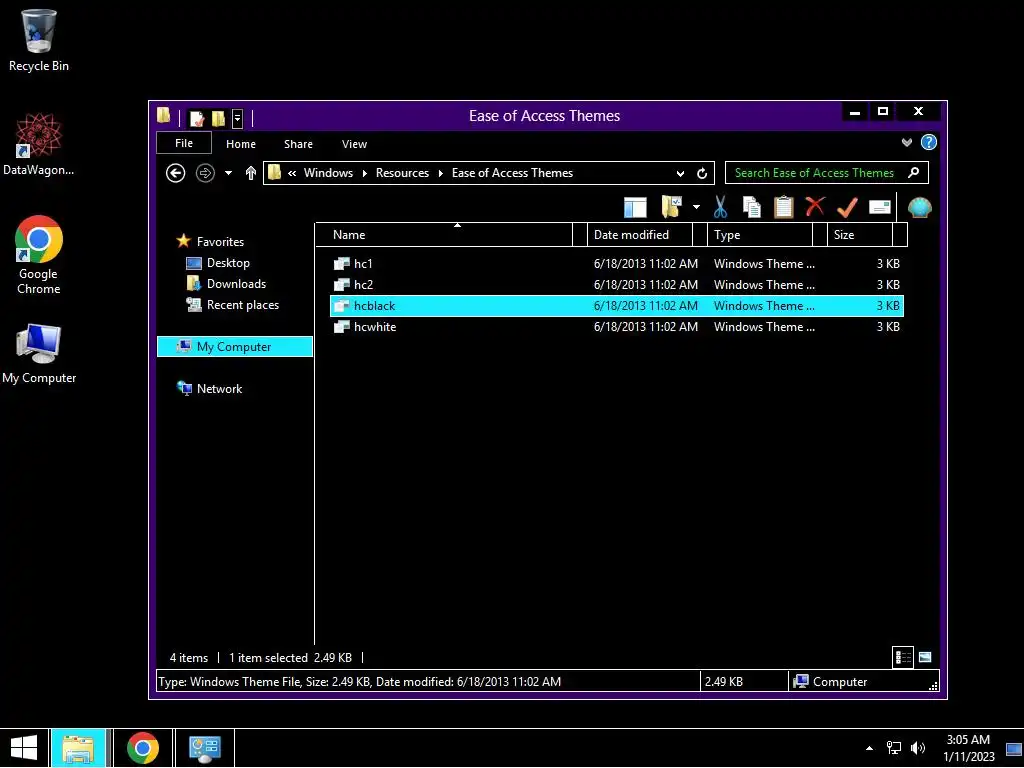
Task: Select the hc1 theme file
Action: [x=617, y=264]
